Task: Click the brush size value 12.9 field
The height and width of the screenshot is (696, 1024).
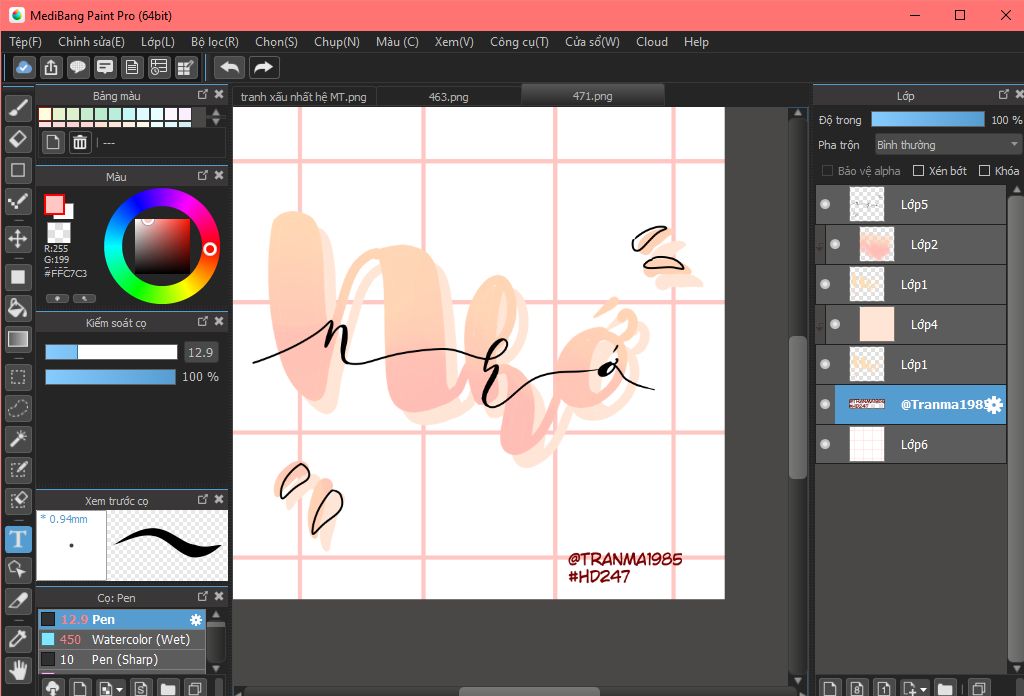Action: (200, 353)
